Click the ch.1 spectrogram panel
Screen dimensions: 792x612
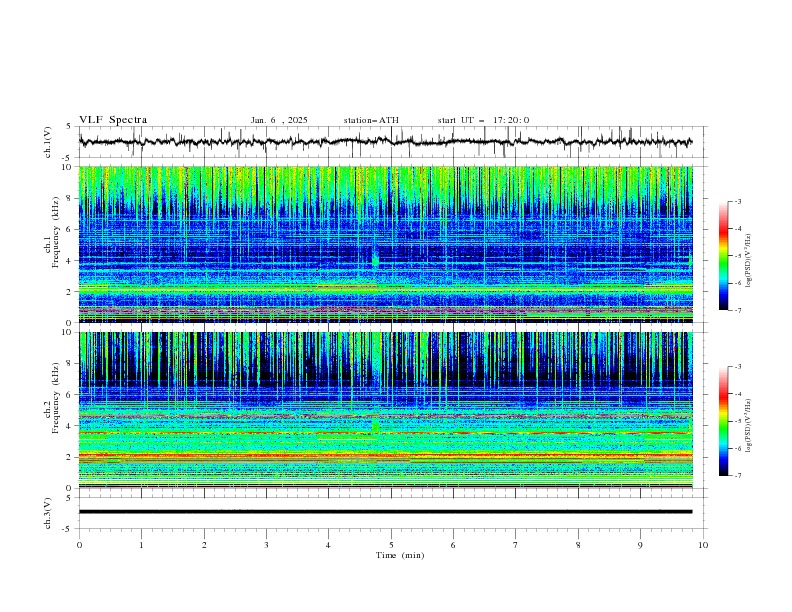coord(386,244)
